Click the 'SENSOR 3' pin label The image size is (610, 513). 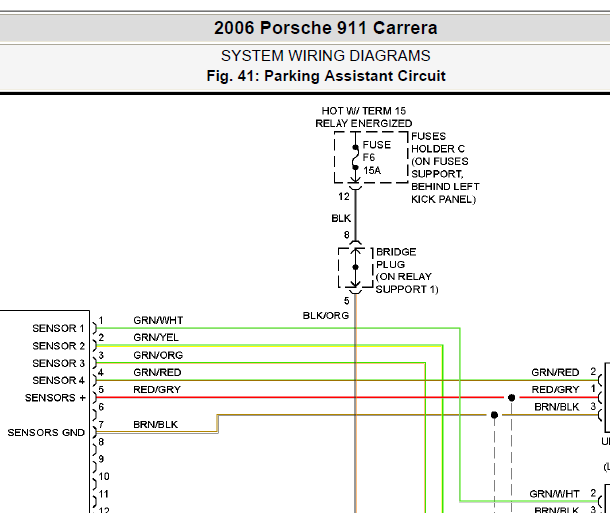pyautogui.click(x=58, y=363)
